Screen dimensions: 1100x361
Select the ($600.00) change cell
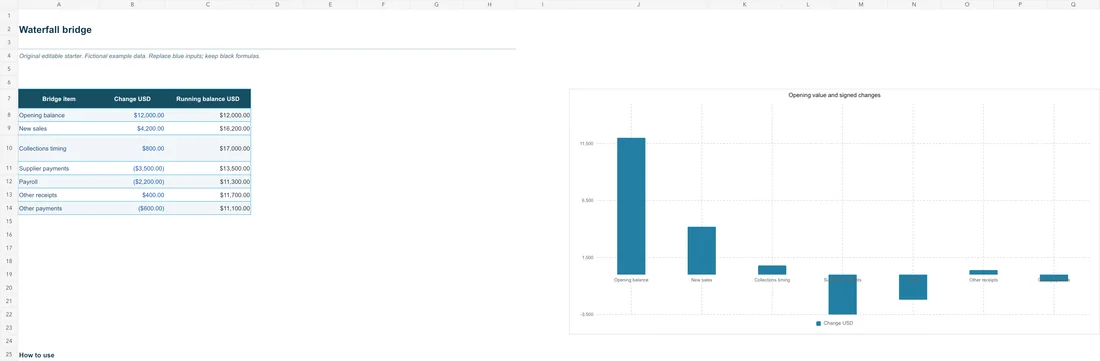coord(133,208)
